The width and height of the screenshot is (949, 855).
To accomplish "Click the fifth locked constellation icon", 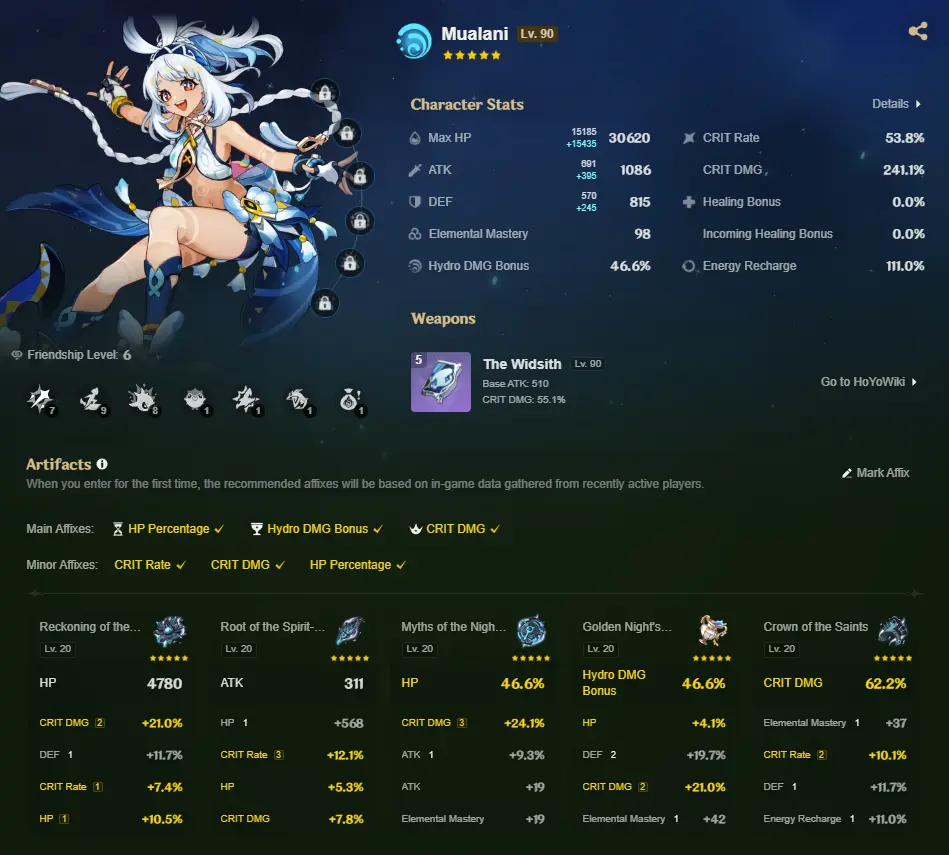I will tap(350, 263).
